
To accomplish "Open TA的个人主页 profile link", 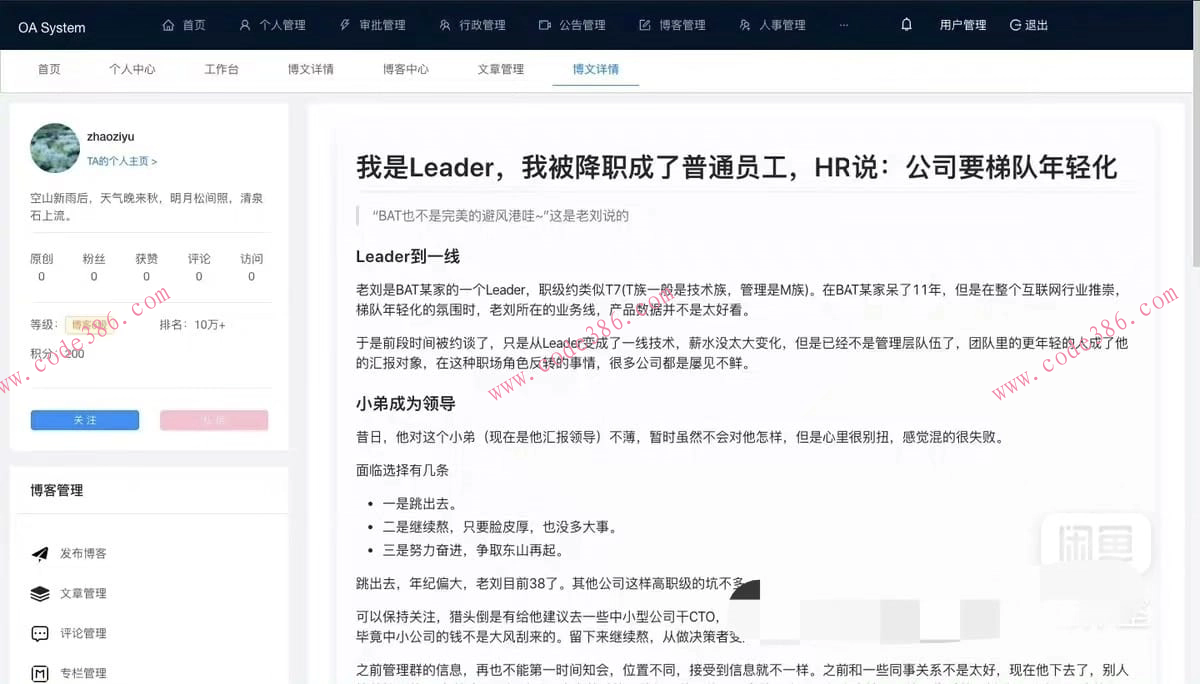I will coord(121,160).
